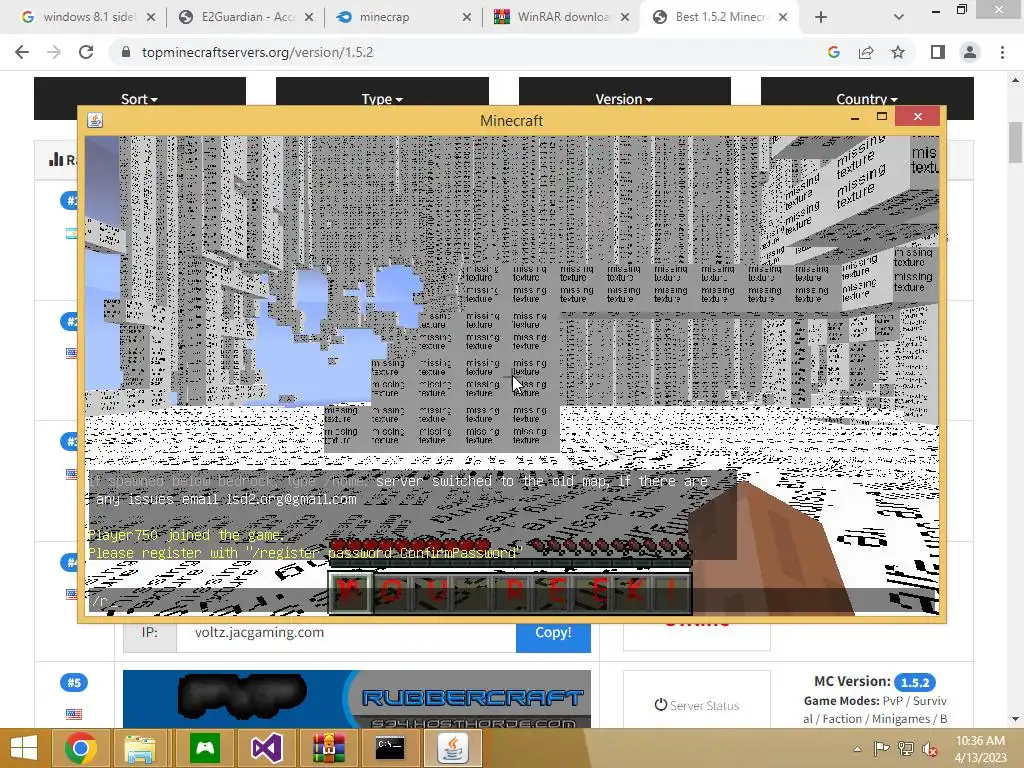Image resolution: width=1024 pixels, height=768 pixels.
Task: View site info via the padlock icon
Action: pyautogui.click(x=126, y=52)
